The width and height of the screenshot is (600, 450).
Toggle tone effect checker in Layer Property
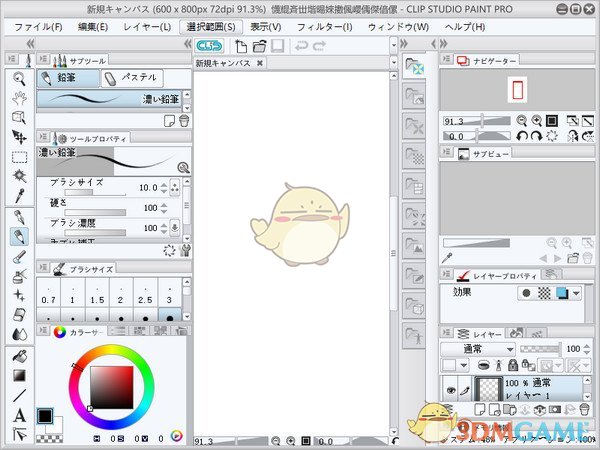pyautogui.click(x=544, y=293)
